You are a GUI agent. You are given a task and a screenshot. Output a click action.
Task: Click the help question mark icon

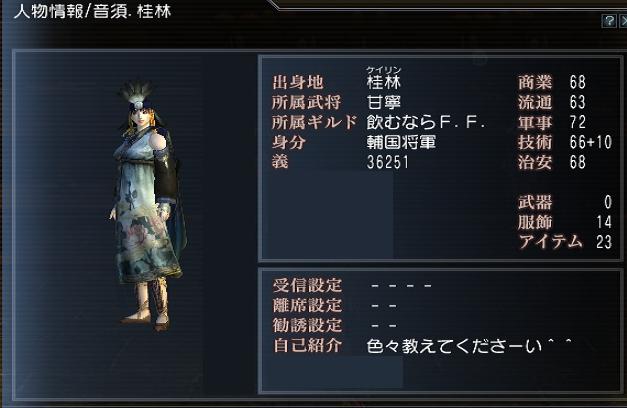coord(609,21)
